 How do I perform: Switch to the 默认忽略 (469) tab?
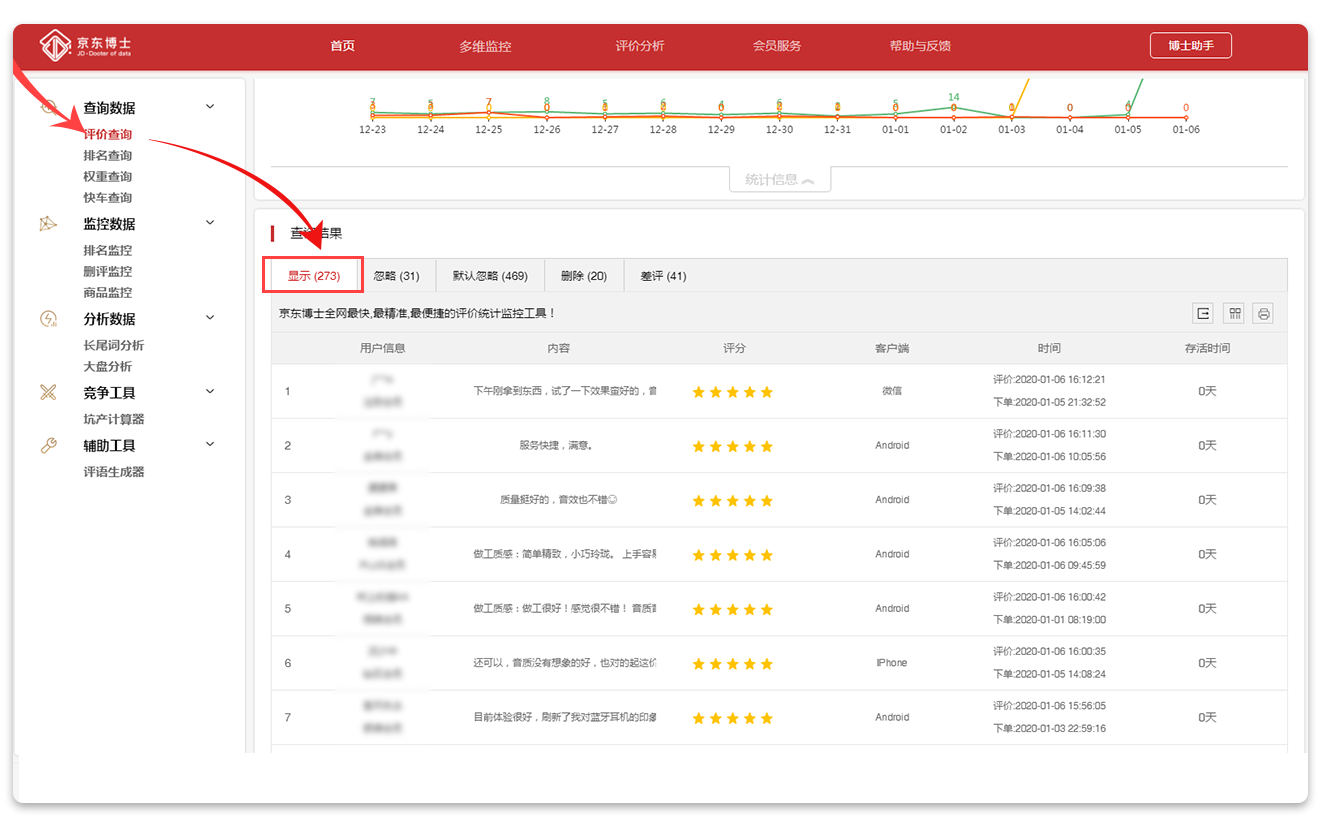click(x=490, y=276)
